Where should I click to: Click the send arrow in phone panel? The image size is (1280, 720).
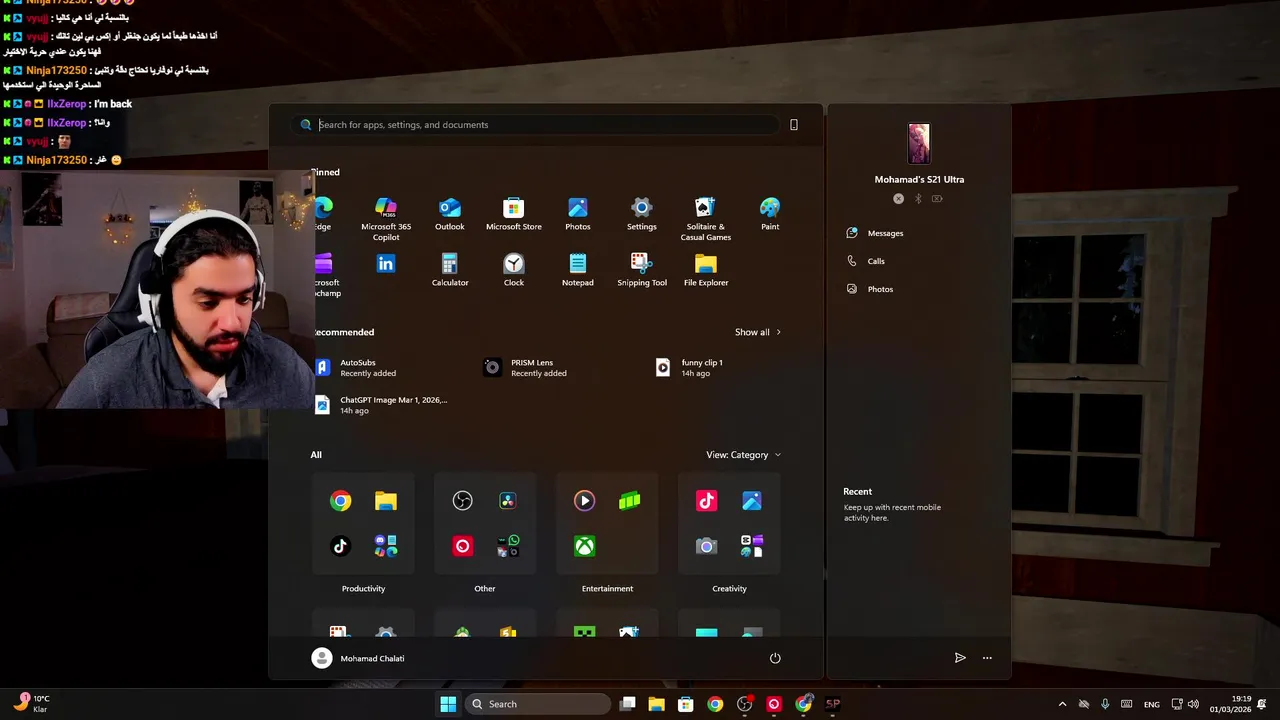pyautogui.click(x=960, y=658)
